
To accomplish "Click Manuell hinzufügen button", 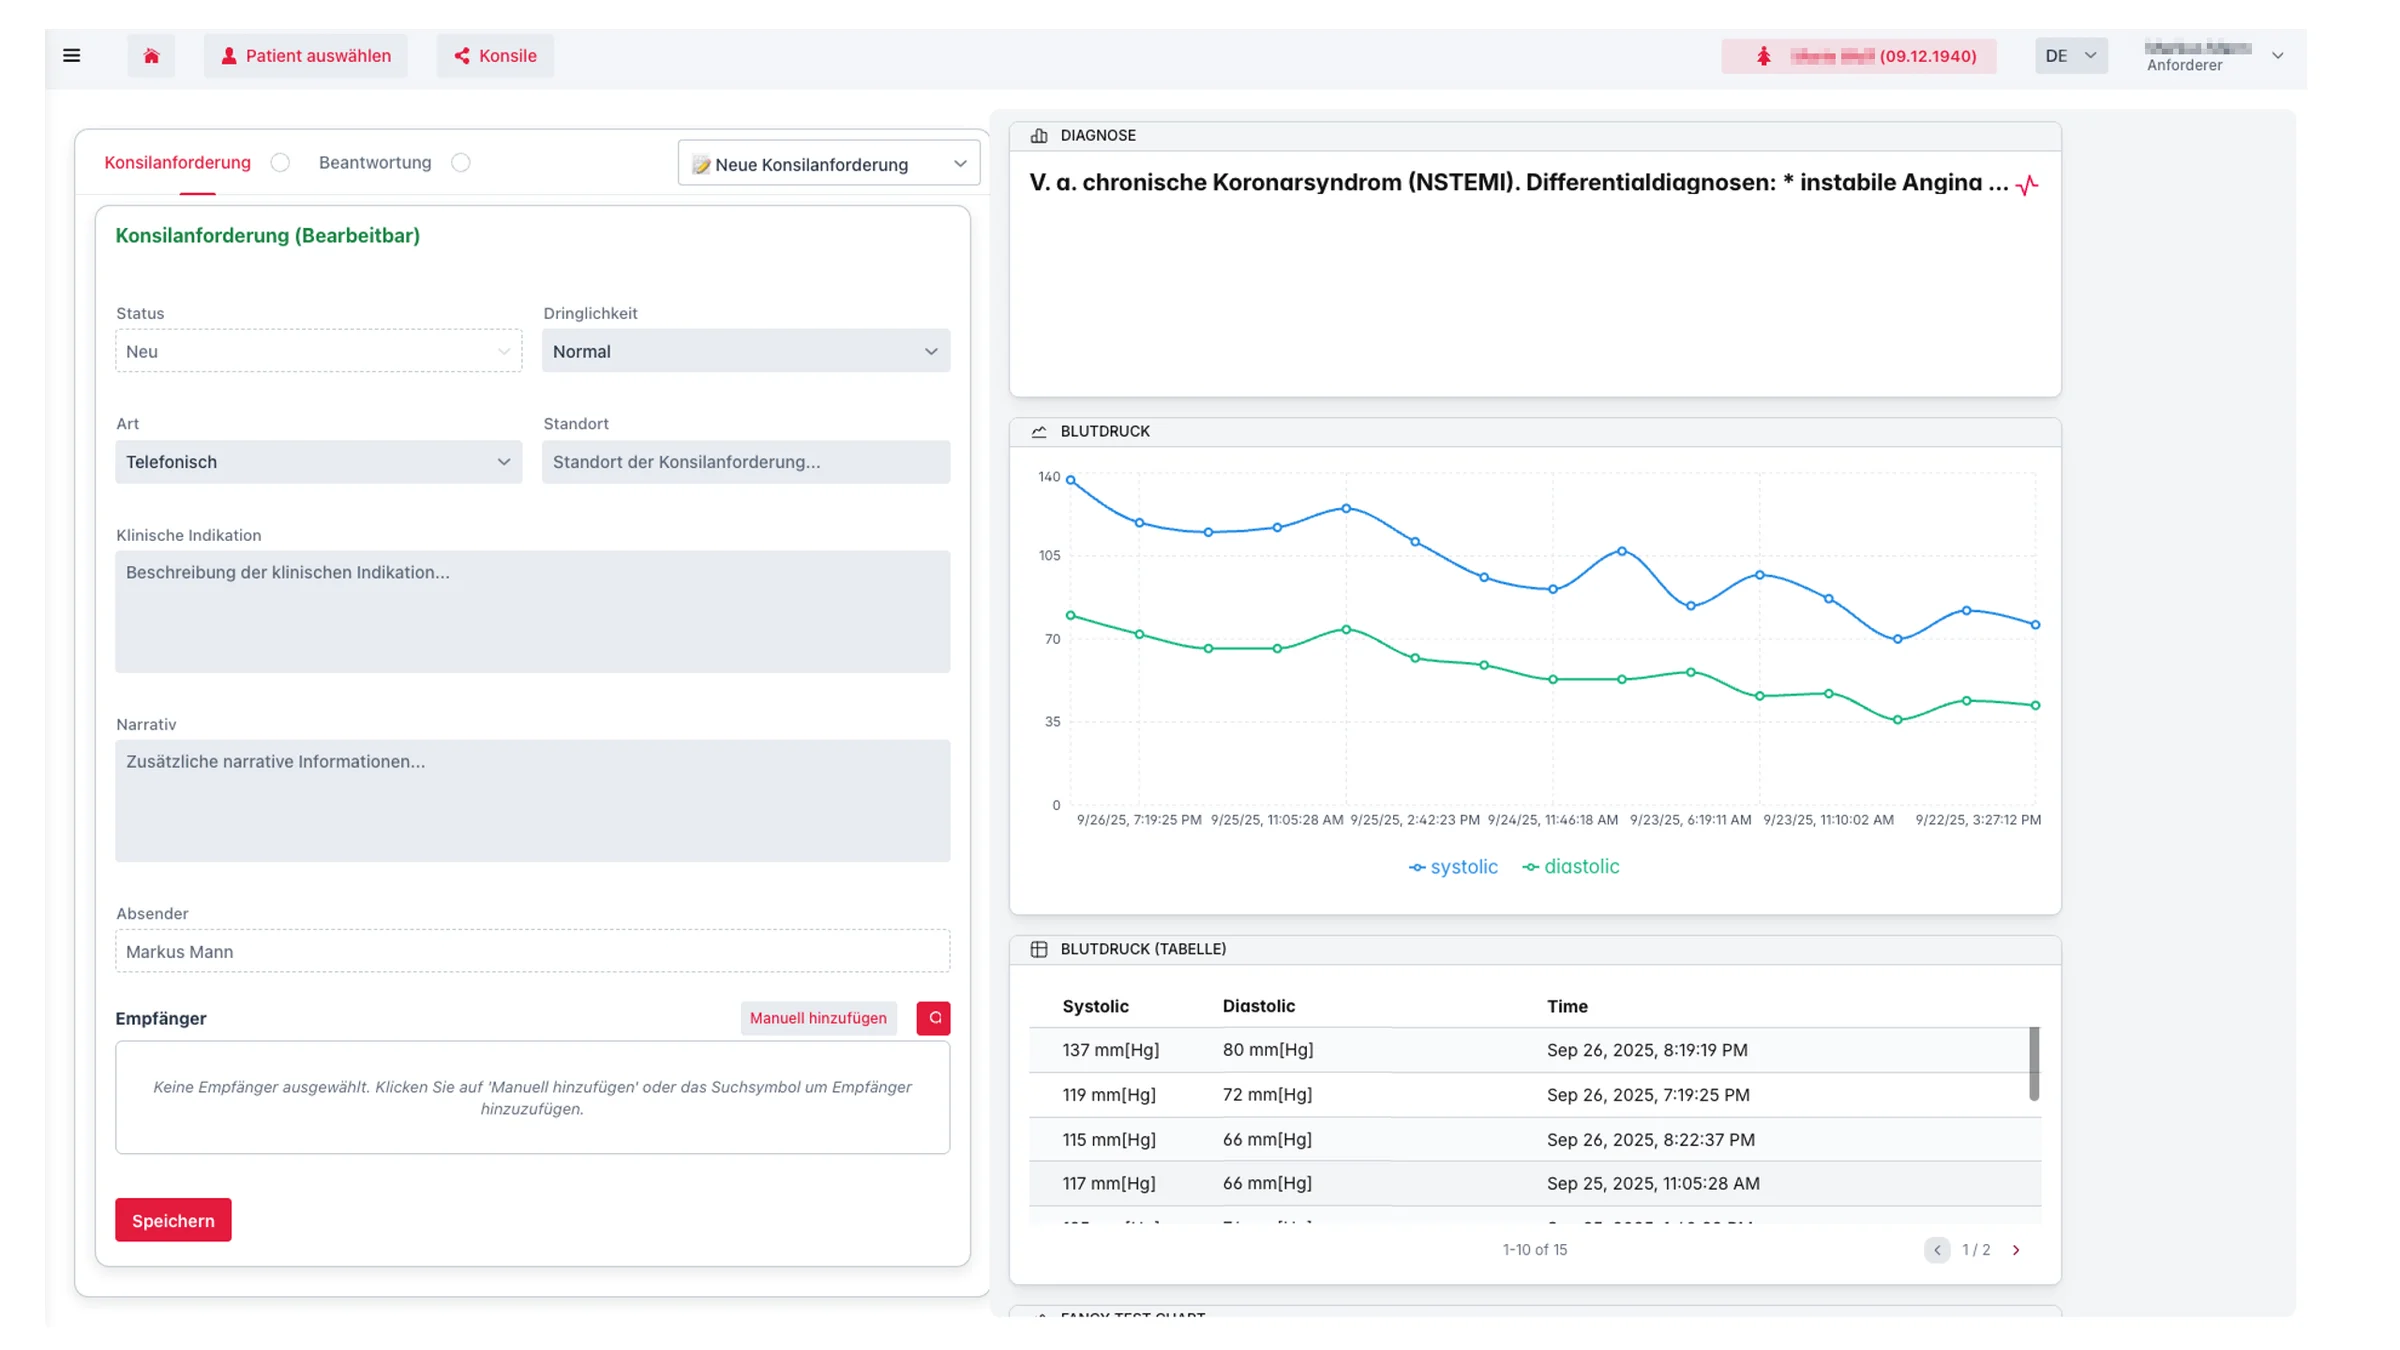I will (818, 1018).
